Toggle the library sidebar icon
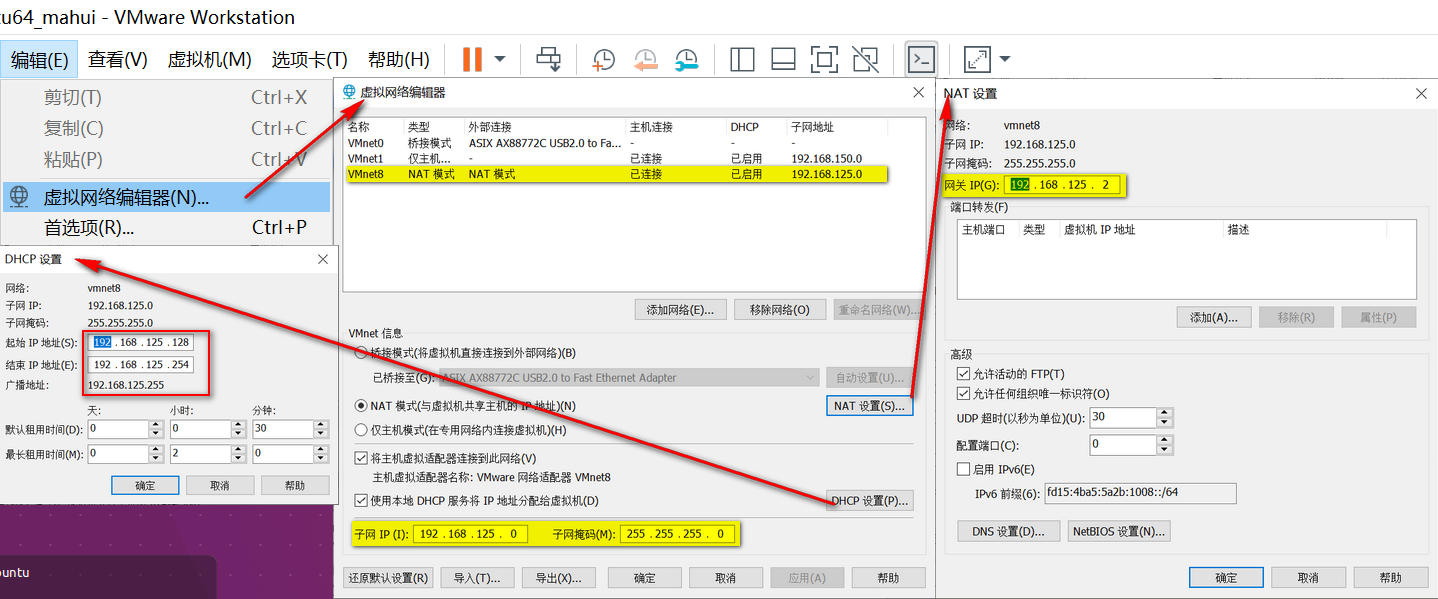 click(x=742, y=59)
